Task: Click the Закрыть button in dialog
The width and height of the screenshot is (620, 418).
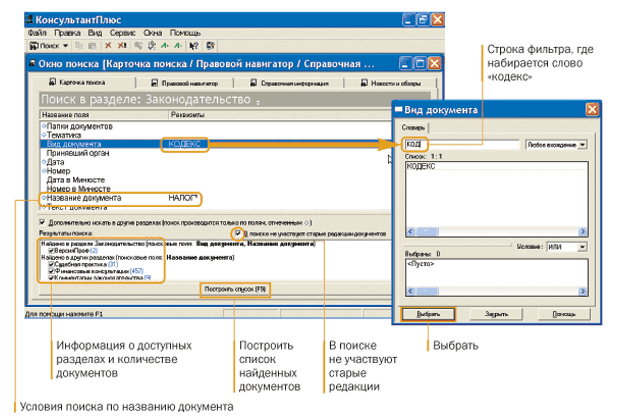Action: 497,314
